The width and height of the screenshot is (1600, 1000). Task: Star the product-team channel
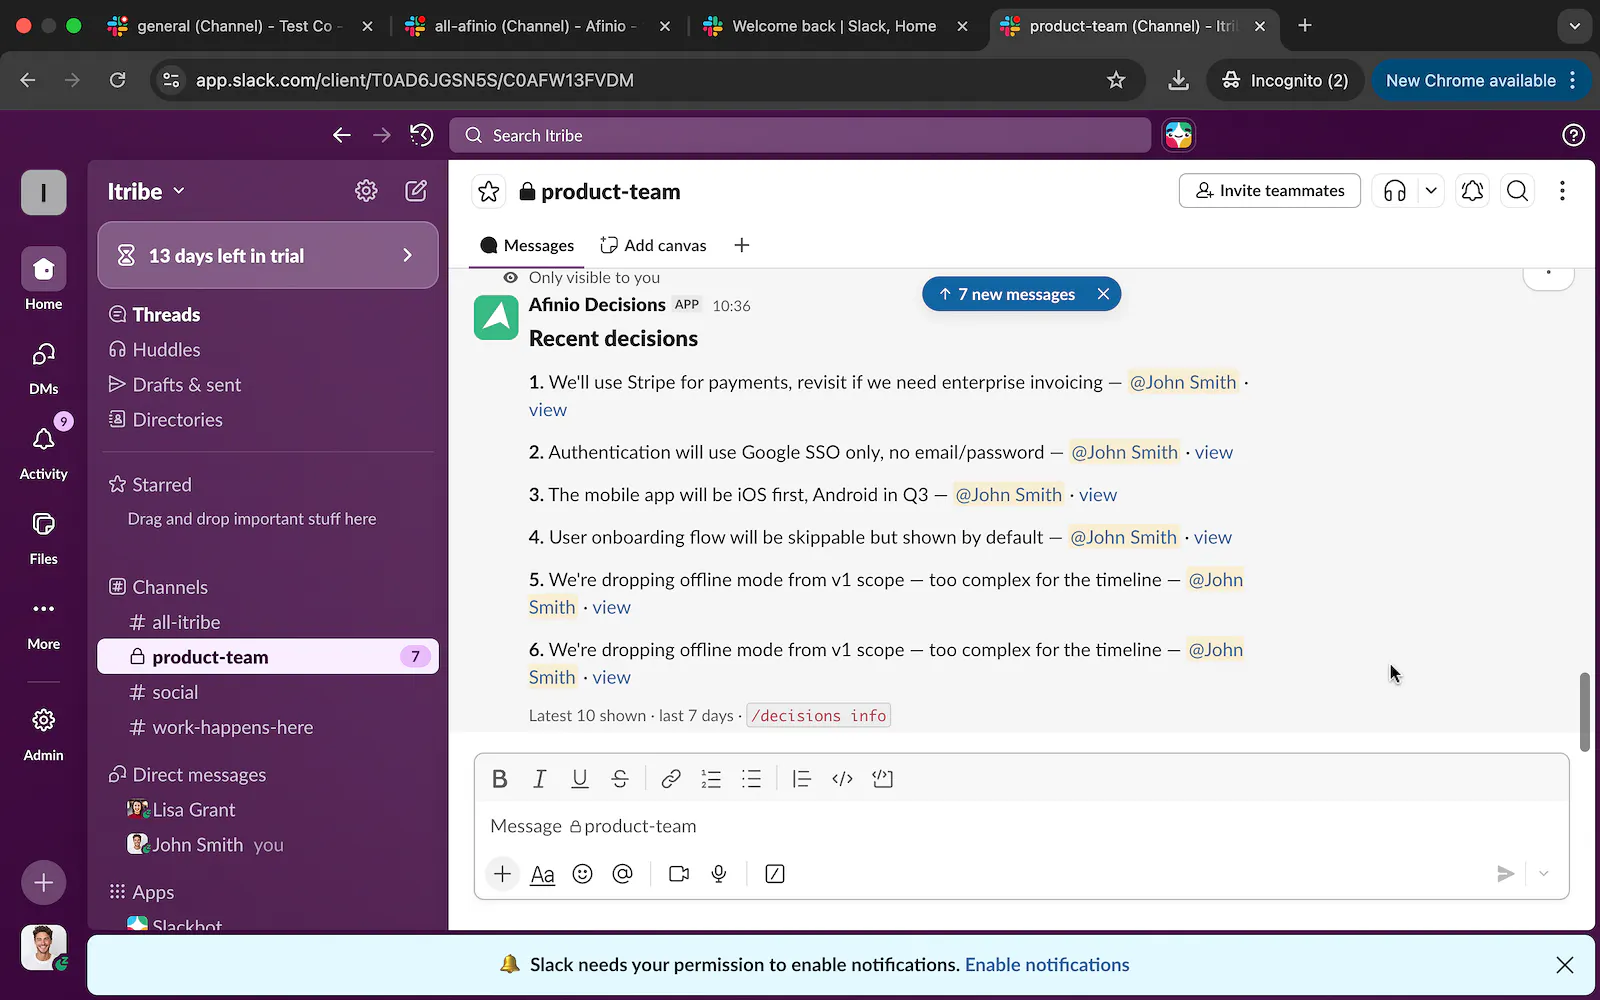pyautogui.click(x=489, y=191)
